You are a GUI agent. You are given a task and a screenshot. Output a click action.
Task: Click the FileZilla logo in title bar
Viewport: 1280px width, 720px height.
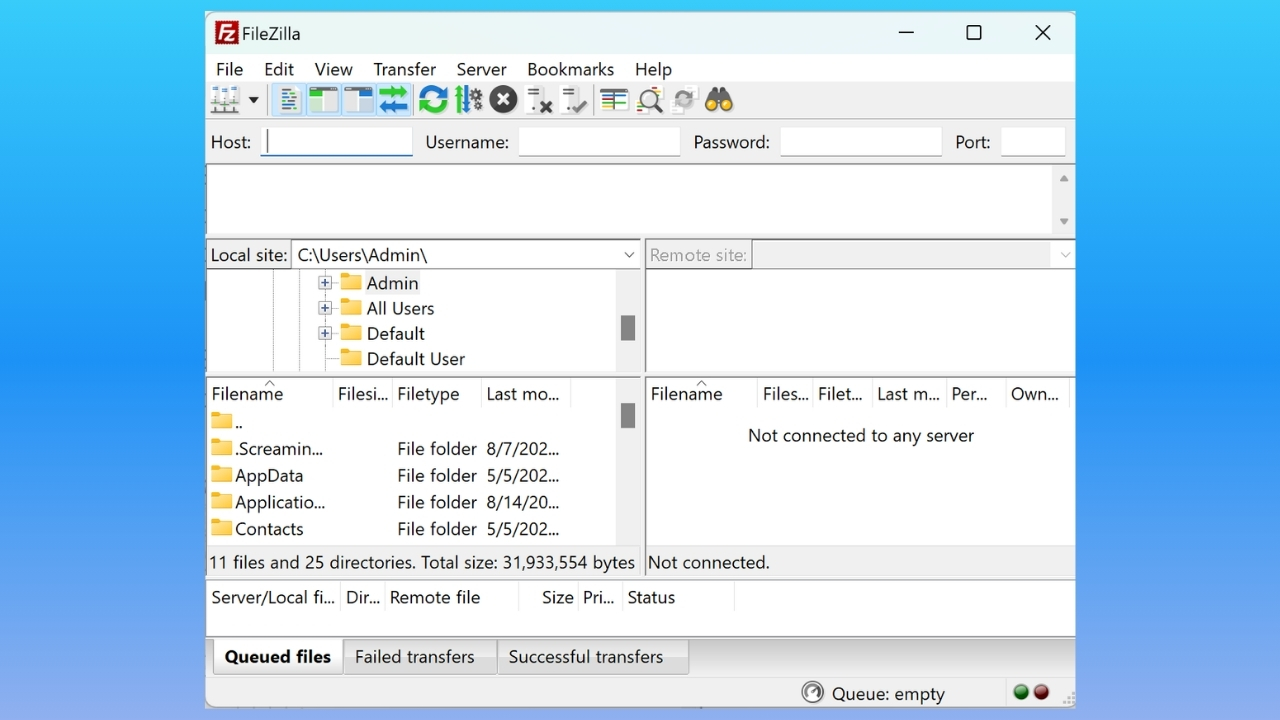pyautogui.click(x=227, y=33)
